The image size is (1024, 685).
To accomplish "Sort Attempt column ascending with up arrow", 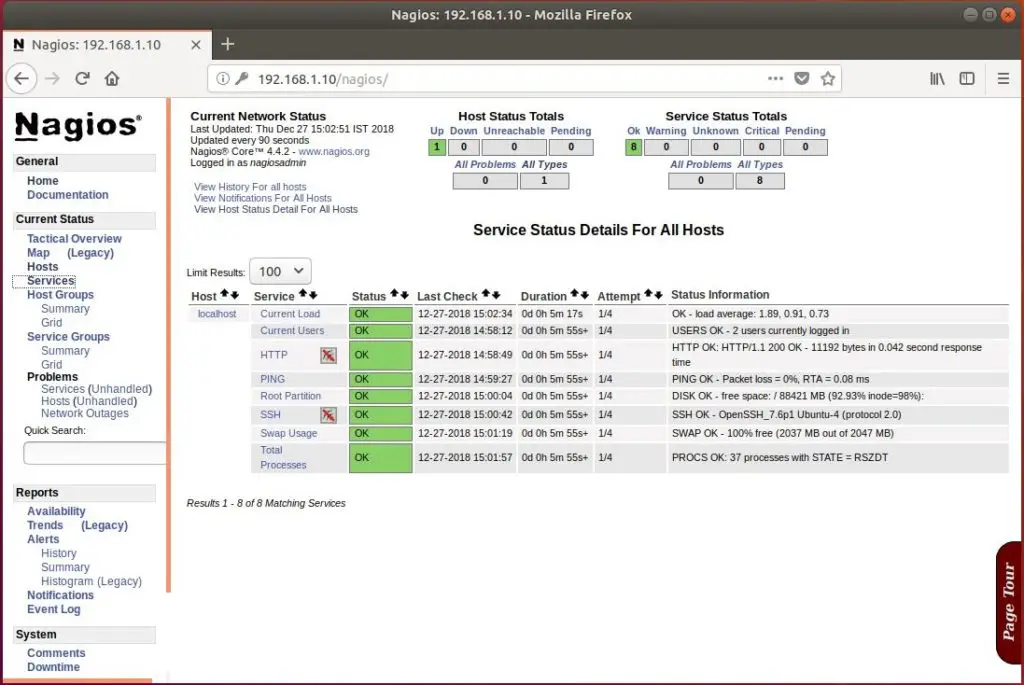I will 648,295.
